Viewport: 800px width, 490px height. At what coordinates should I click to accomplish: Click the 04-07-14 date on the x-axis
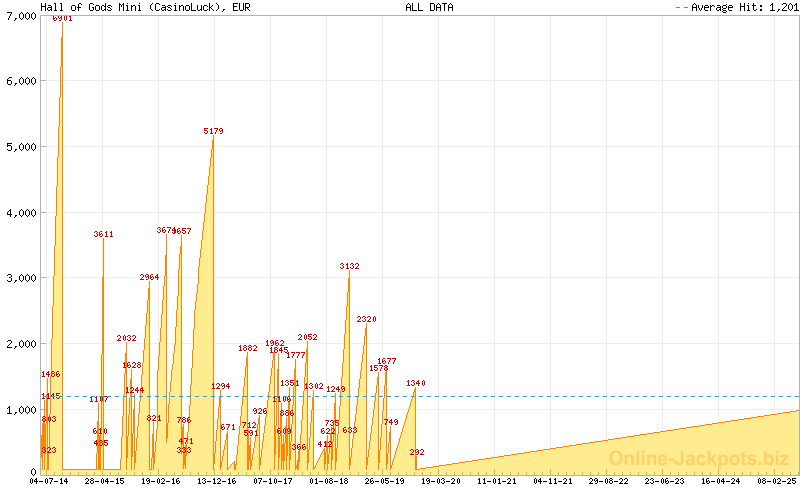(x=49, y=481)
